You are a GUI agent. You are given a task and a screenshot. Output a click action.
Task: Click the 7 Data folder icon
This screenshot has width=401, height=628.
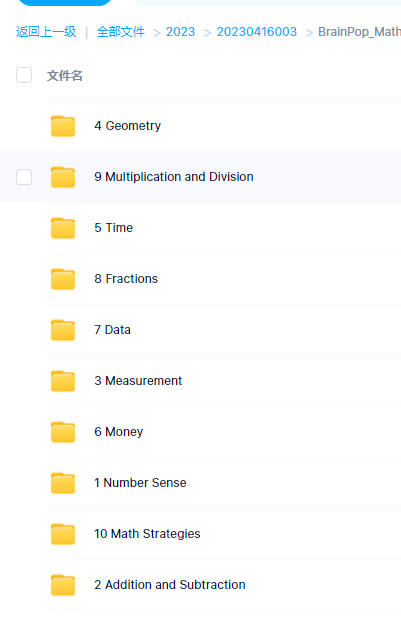[63, 330]
